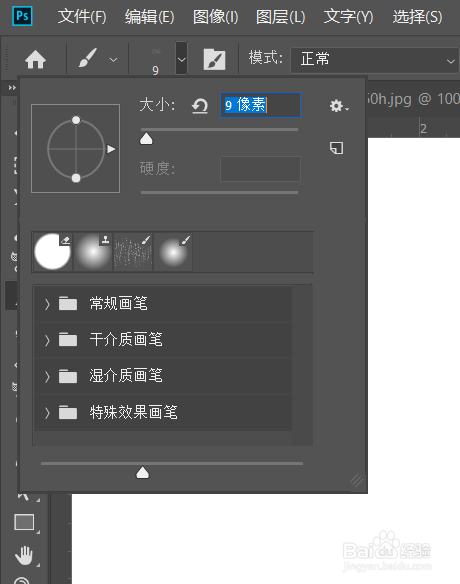This screenshot has width=460, height=584.
Task: Click the brush size 9 preview thumbnail
Action: (156, 60)
